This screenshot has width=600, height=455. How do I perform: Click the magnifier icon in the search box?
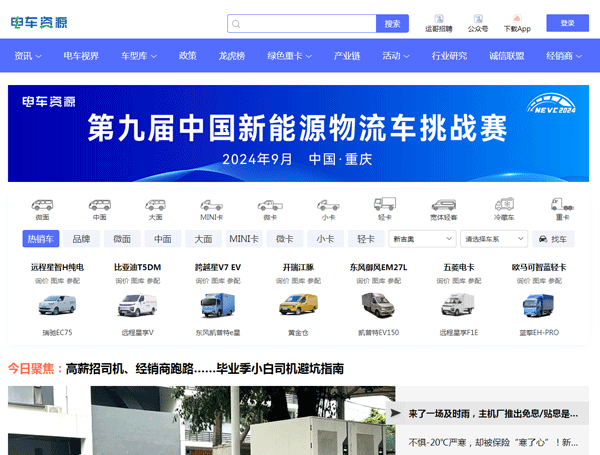click(236, 24)
